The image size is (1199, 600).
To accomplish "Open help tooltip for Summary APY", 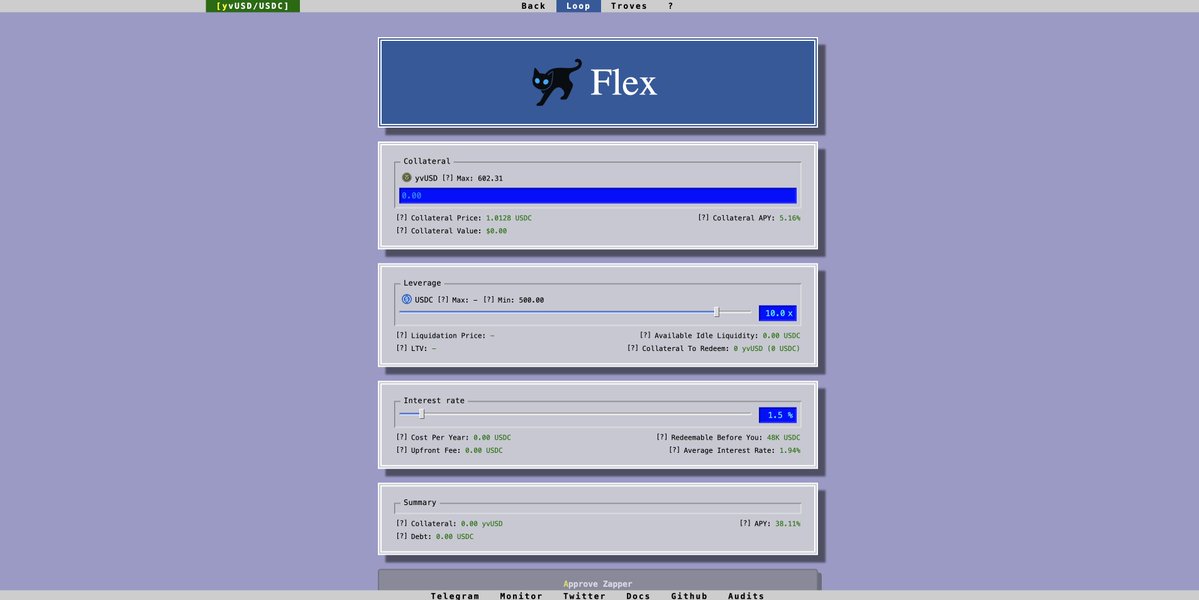I will coord(745,524).
